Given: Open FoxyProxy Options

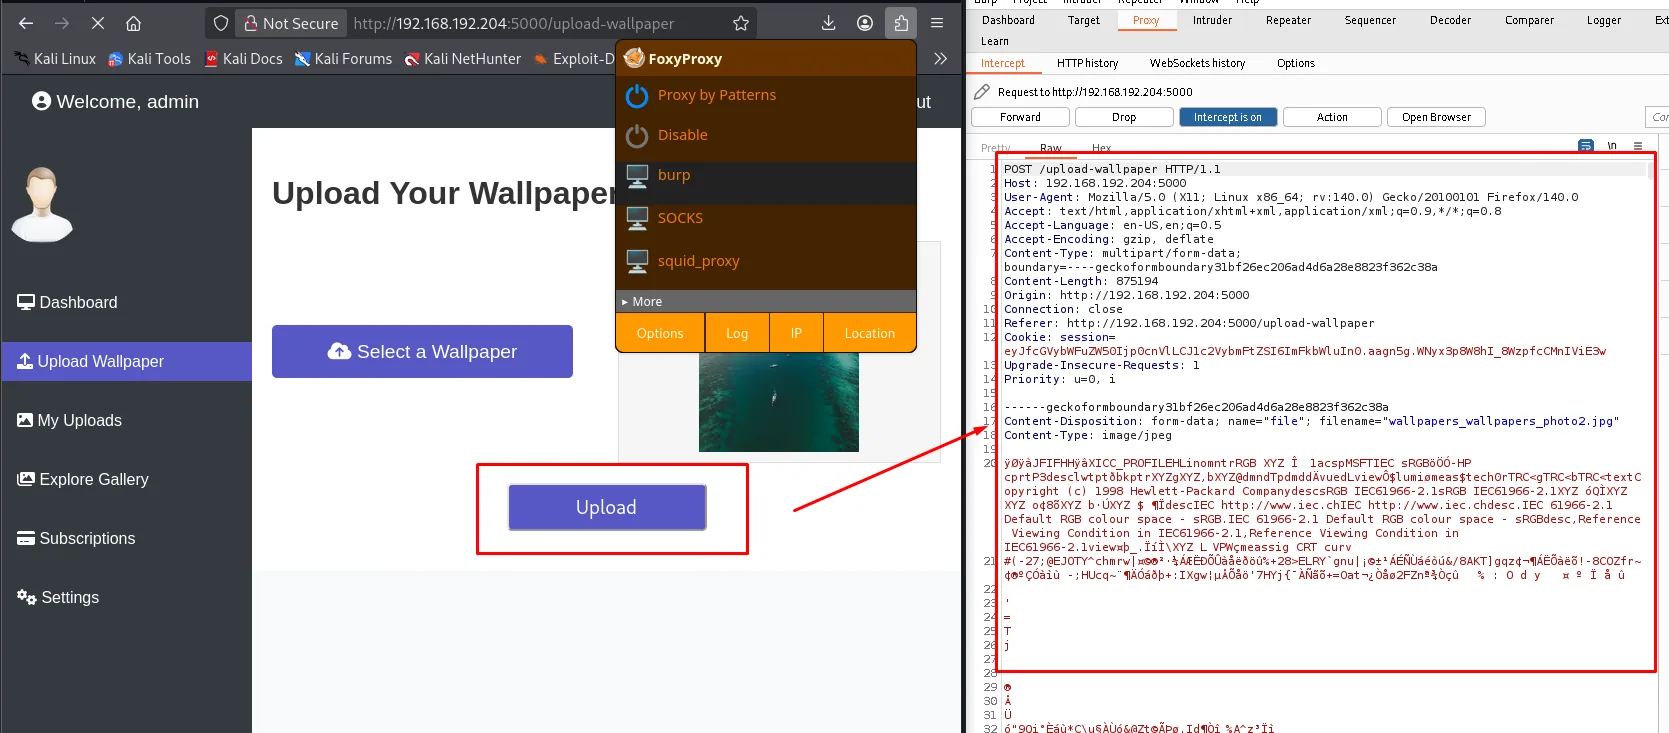Looking at the screenshot, I should (x=660, y=333).
